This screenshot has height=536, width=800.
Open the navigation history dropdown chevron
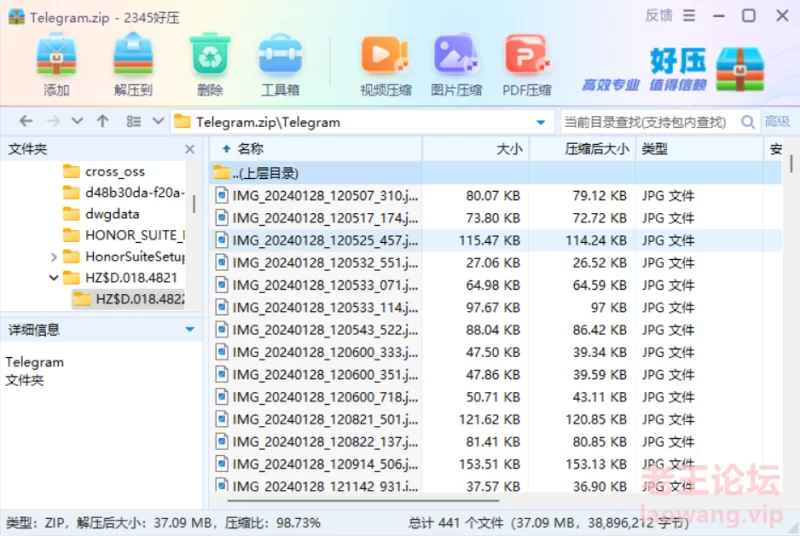point(77,121)
